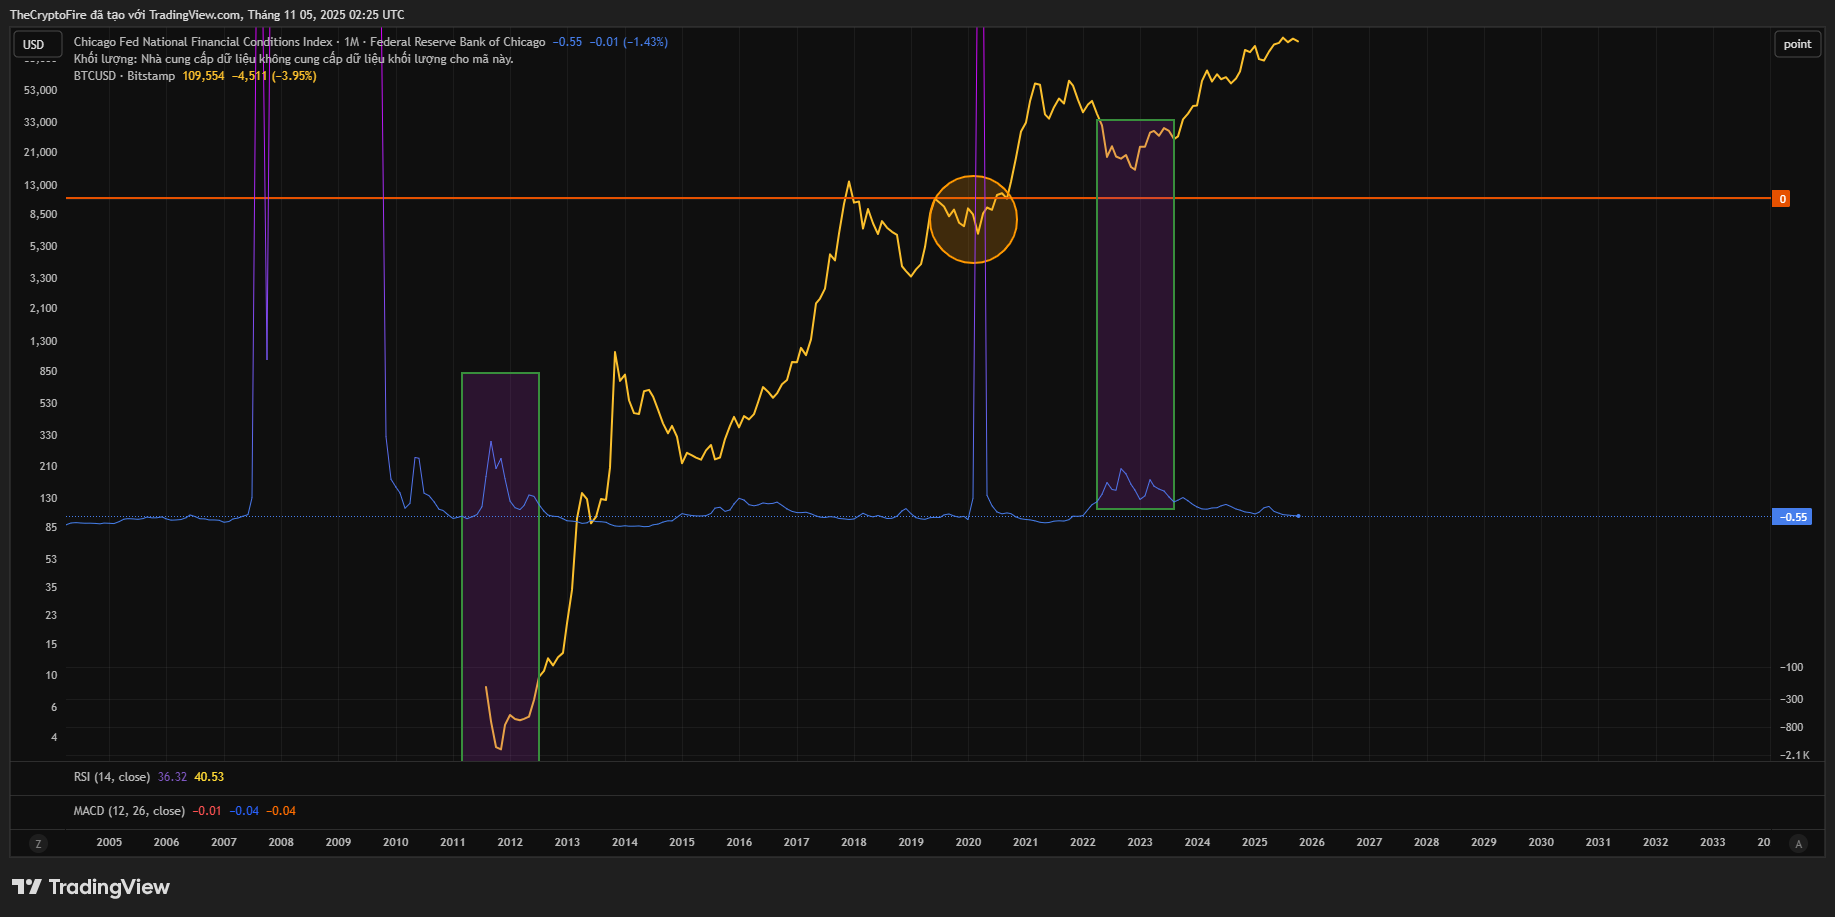This screenshot has width=1835, height=917.
Task: Click the BTCUSD price value 109,554
Action: click(203, 76)
